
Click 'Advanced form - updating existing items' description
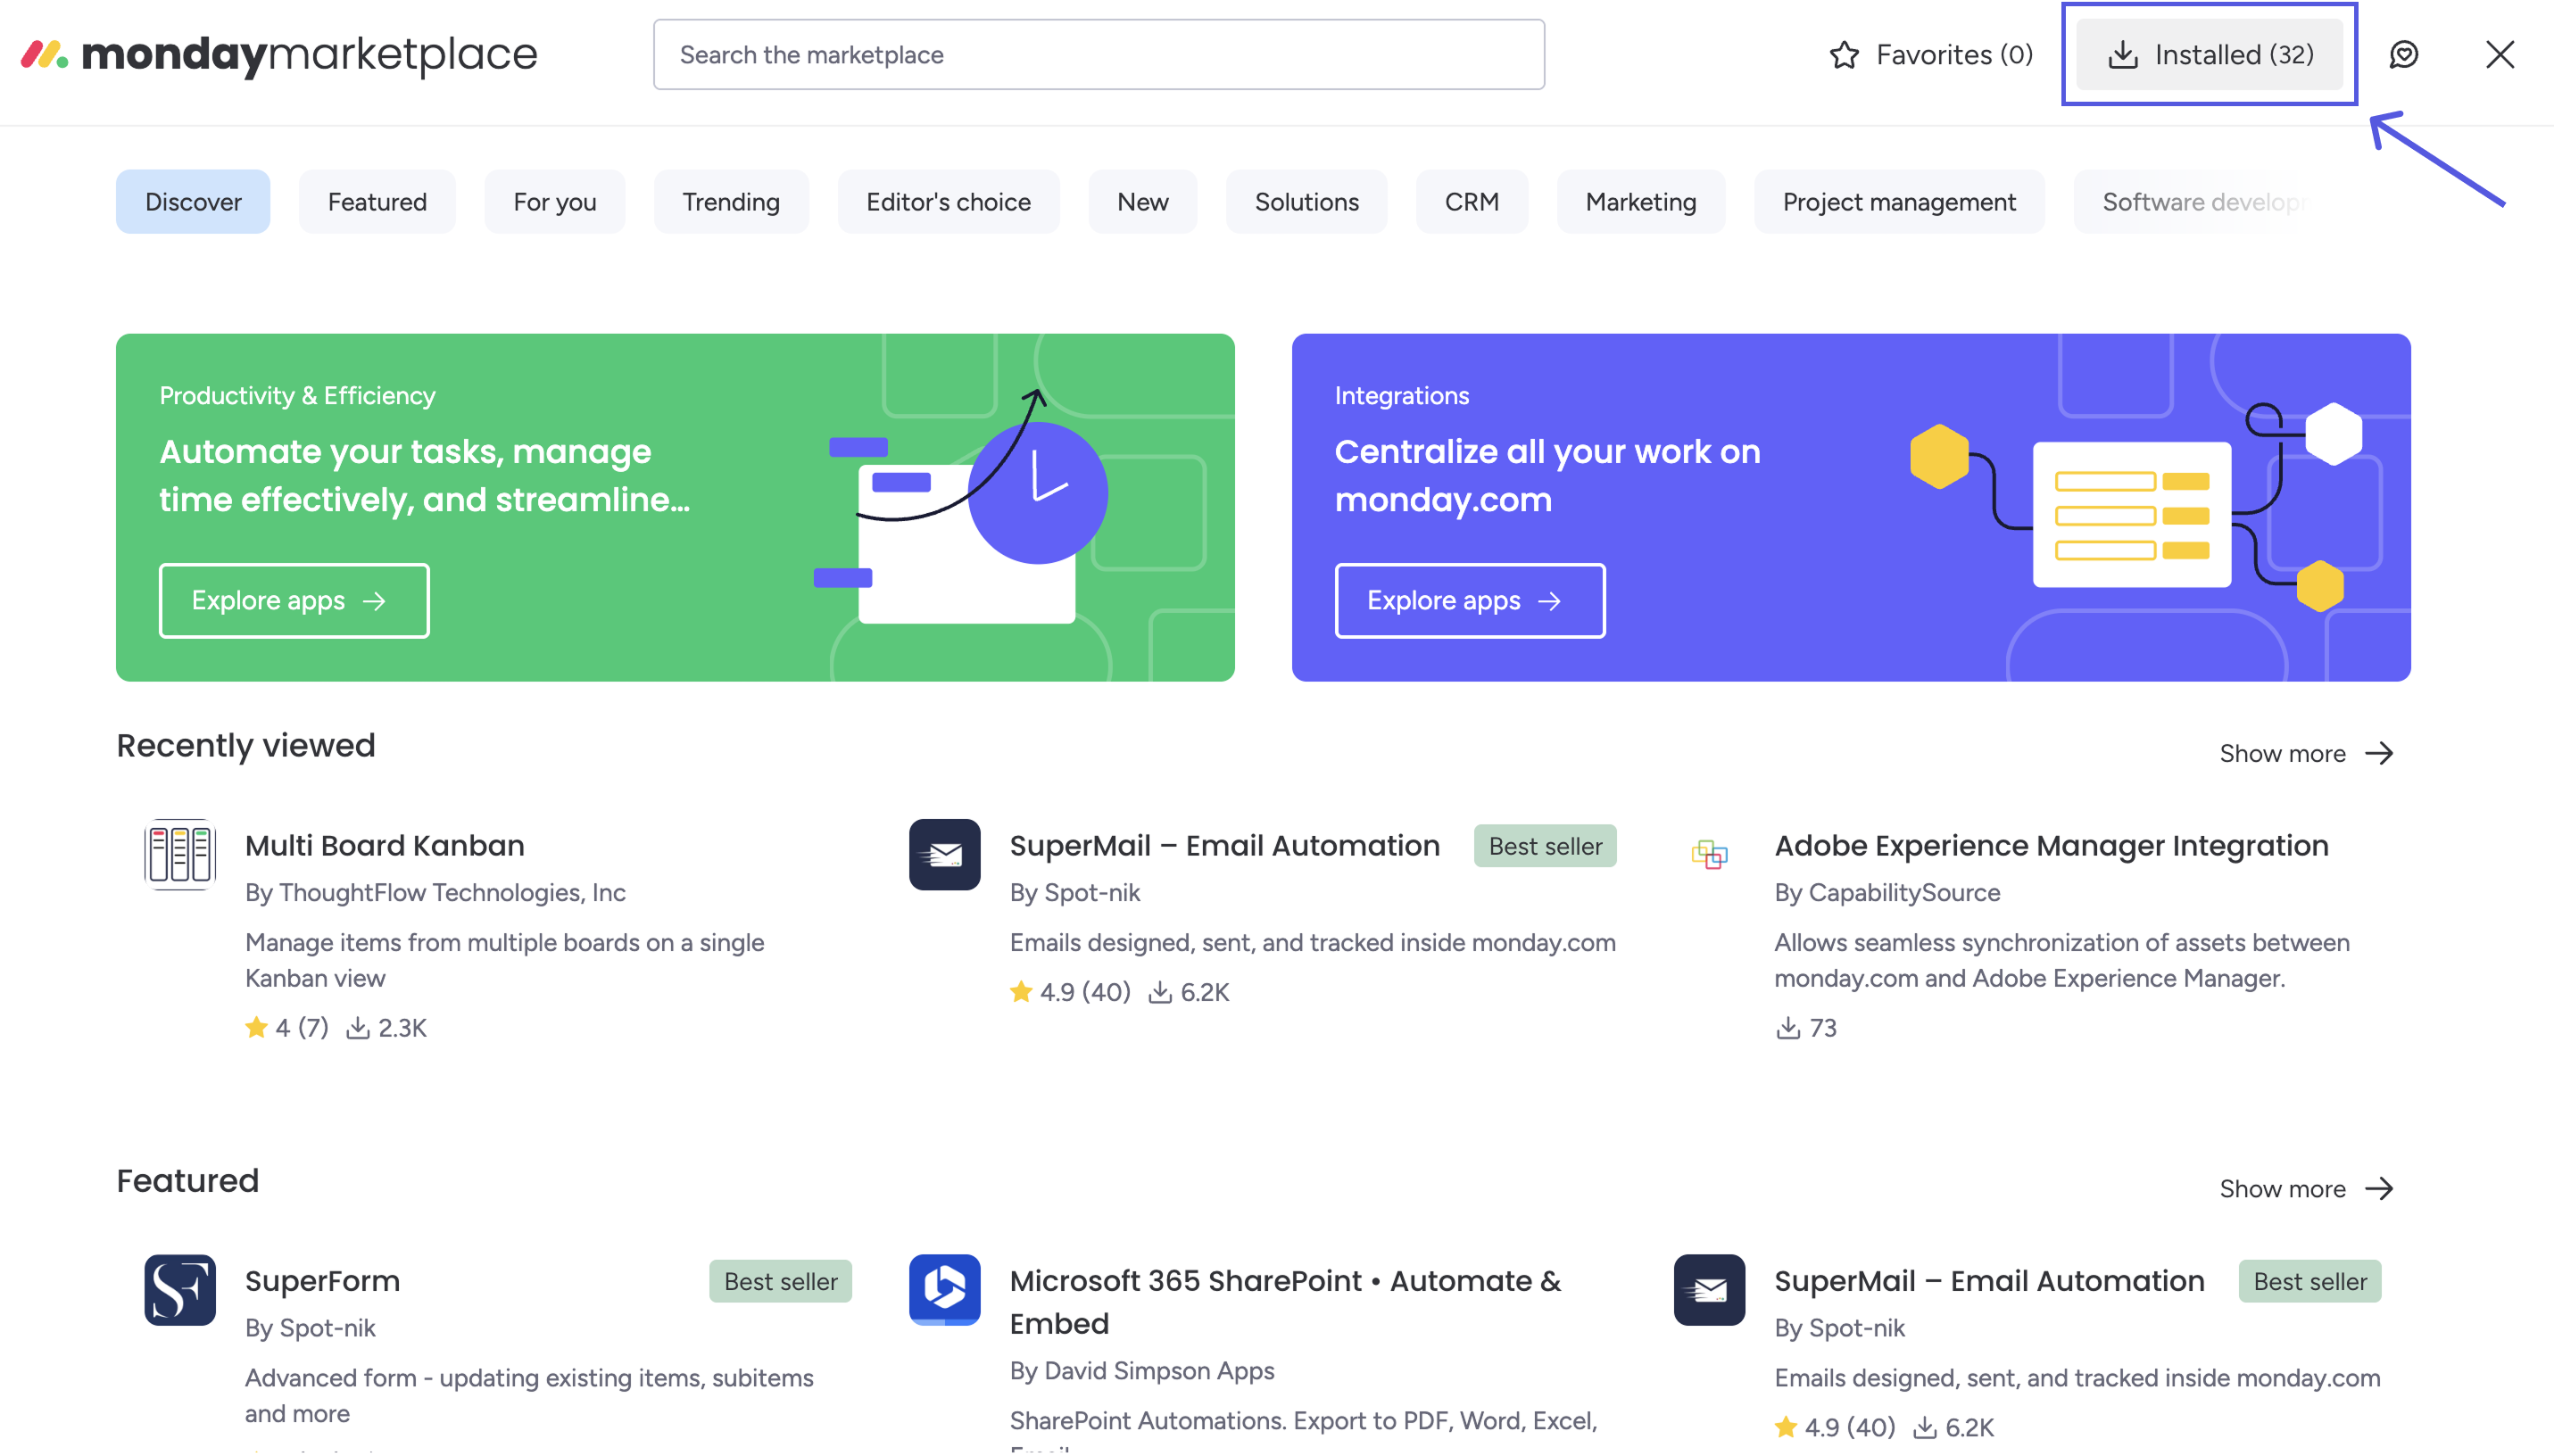pyautogui.click(x=529, y=1395)
